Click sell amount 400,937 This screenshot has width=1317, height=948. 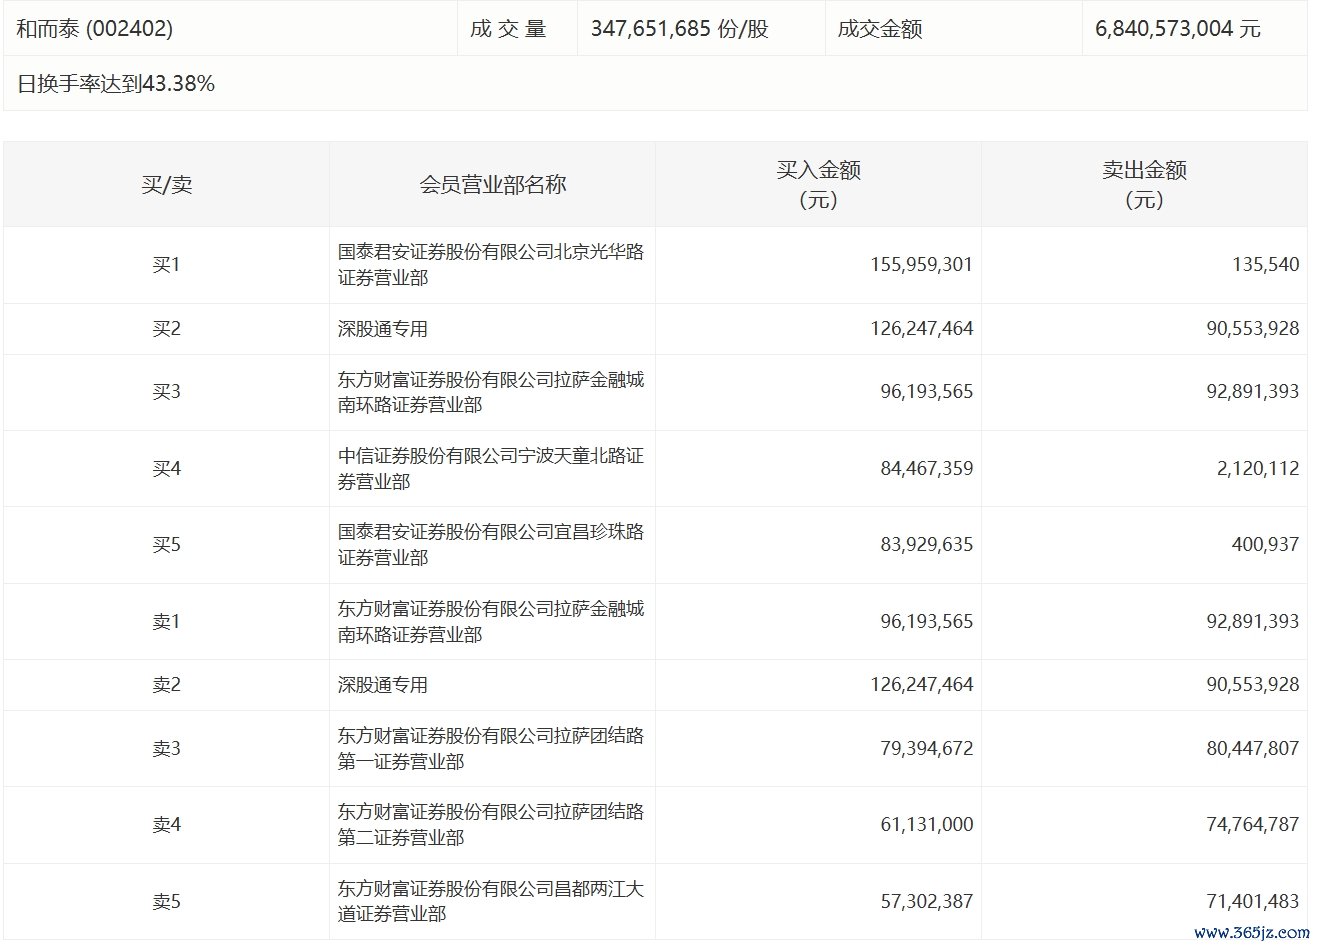[1265, 545]
